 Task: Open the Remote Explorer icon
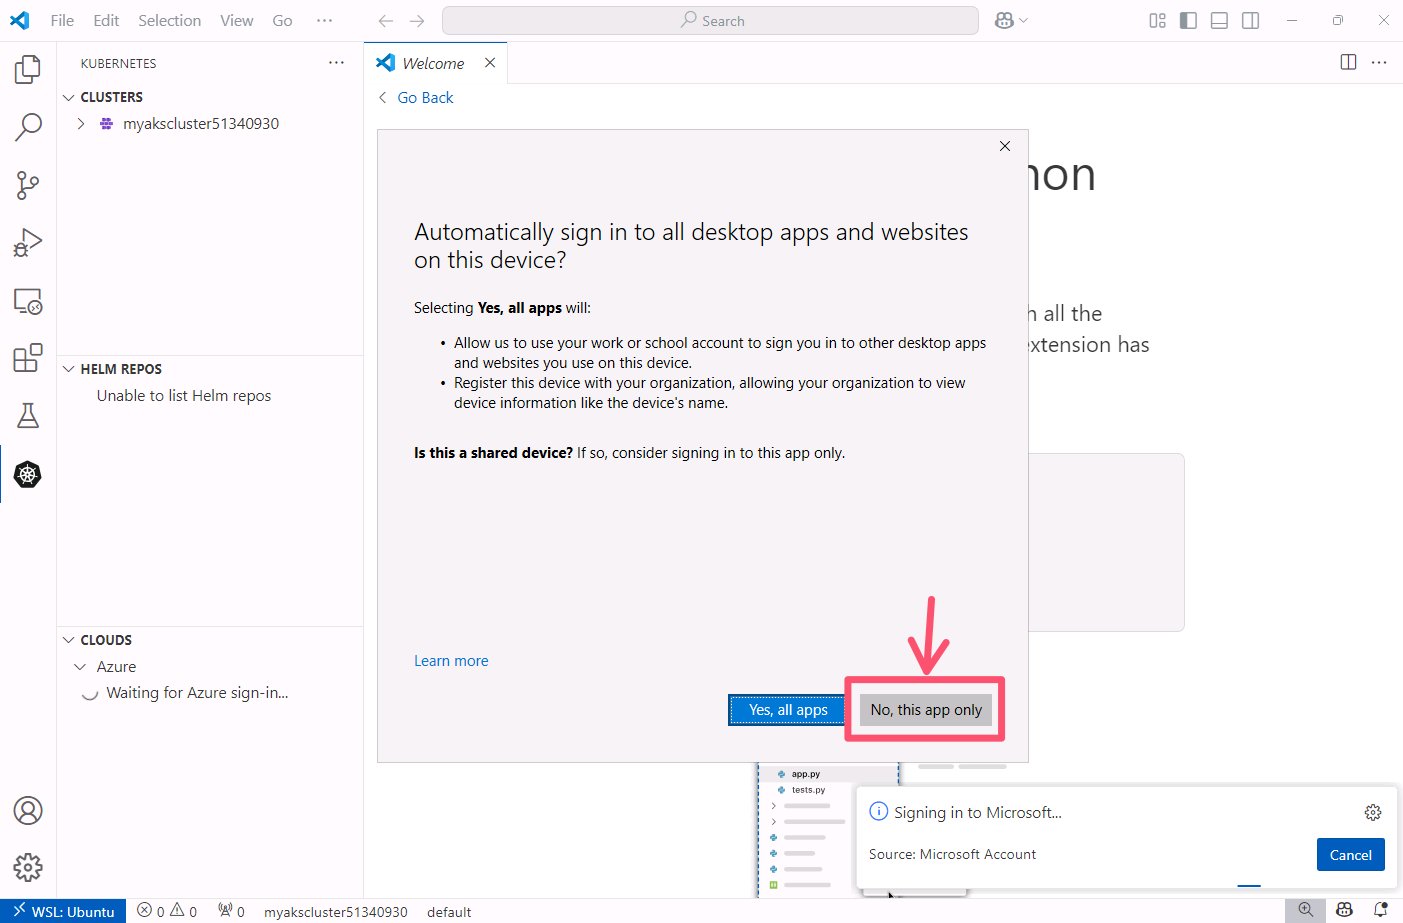28,301
